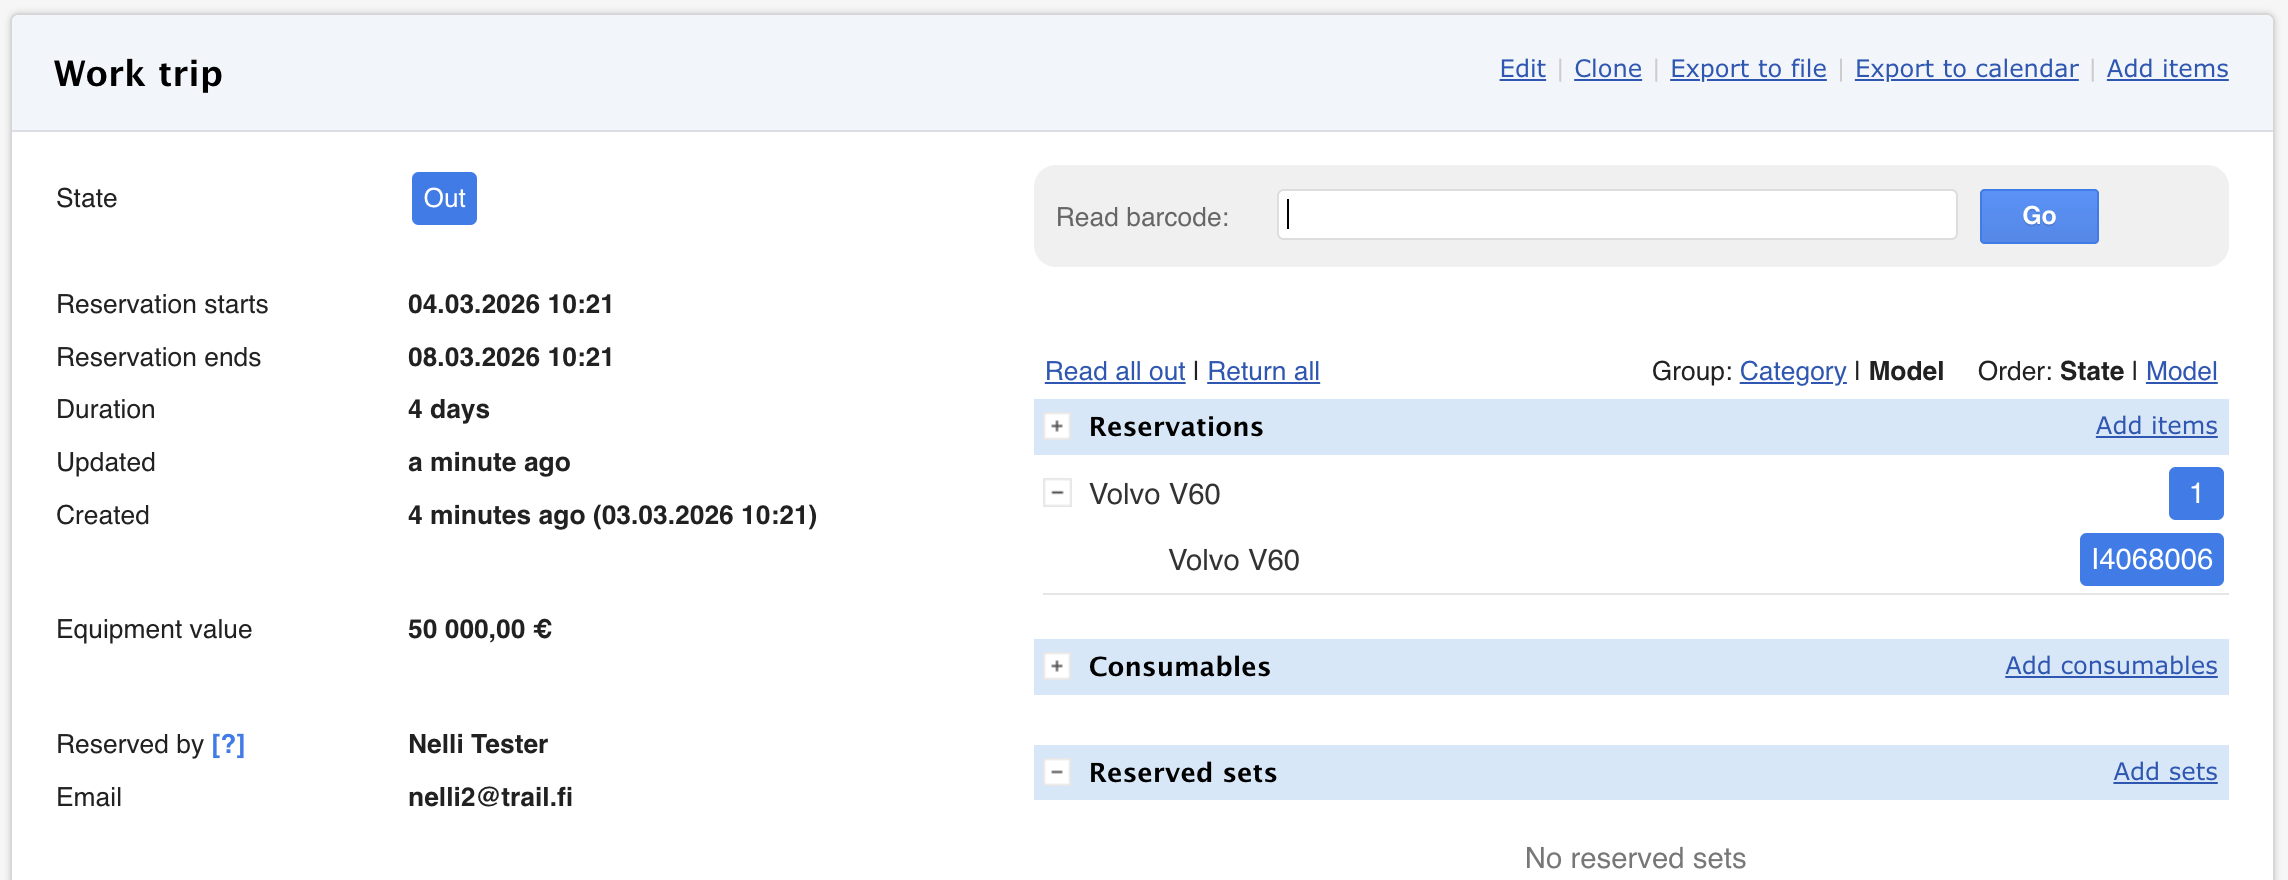Image resolution: width=2288 pixels, height=880 pixels.
Task: Focus the Read barcode input field
Action: coord(1616,215)
